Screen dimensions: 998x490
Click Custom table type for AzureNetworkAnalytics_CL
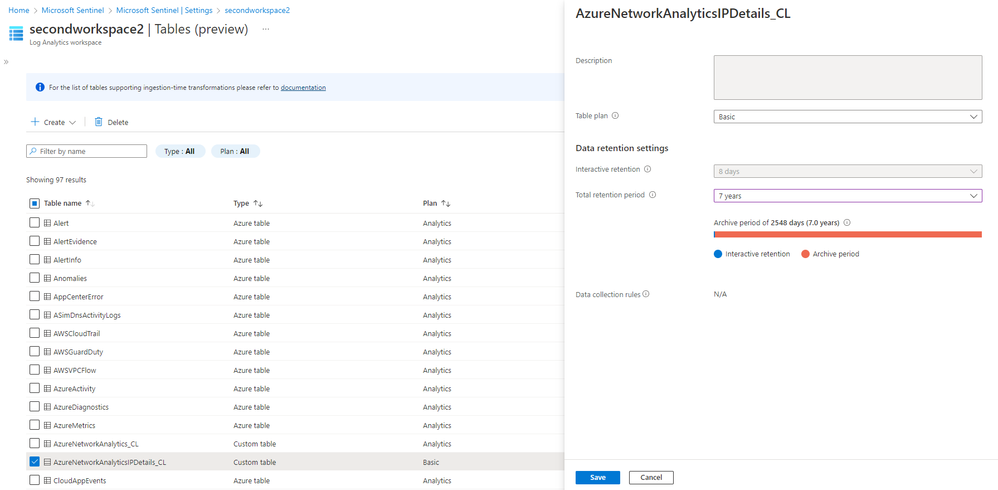point(255,444)
